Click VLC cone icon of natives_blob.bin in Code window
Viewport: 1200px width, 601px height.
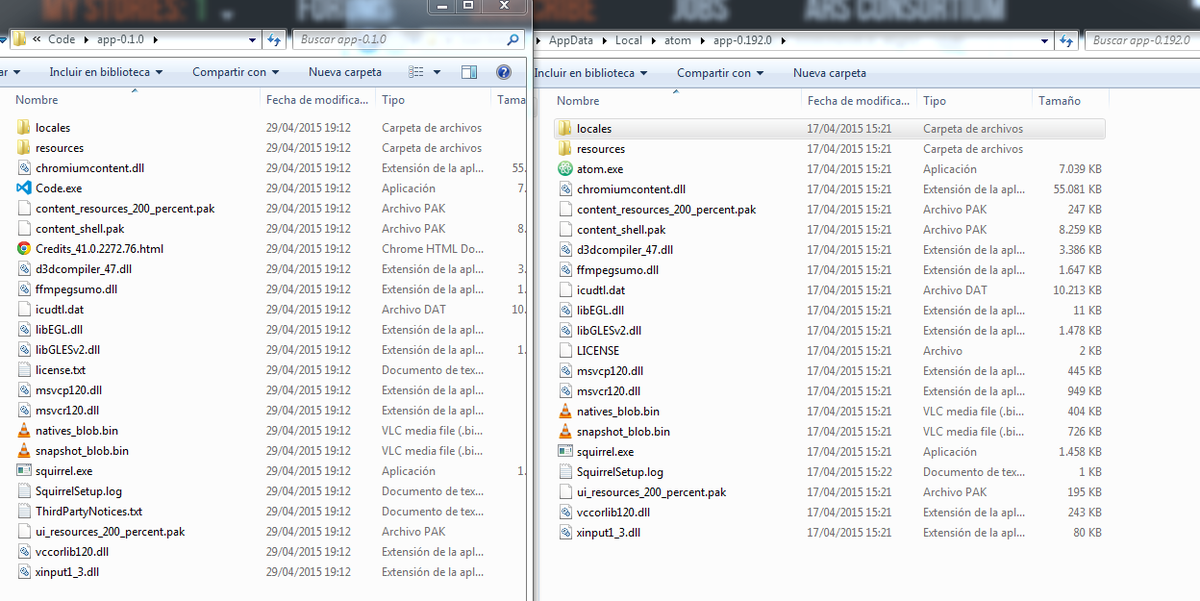pyautogui.click(x=24, y=431)
